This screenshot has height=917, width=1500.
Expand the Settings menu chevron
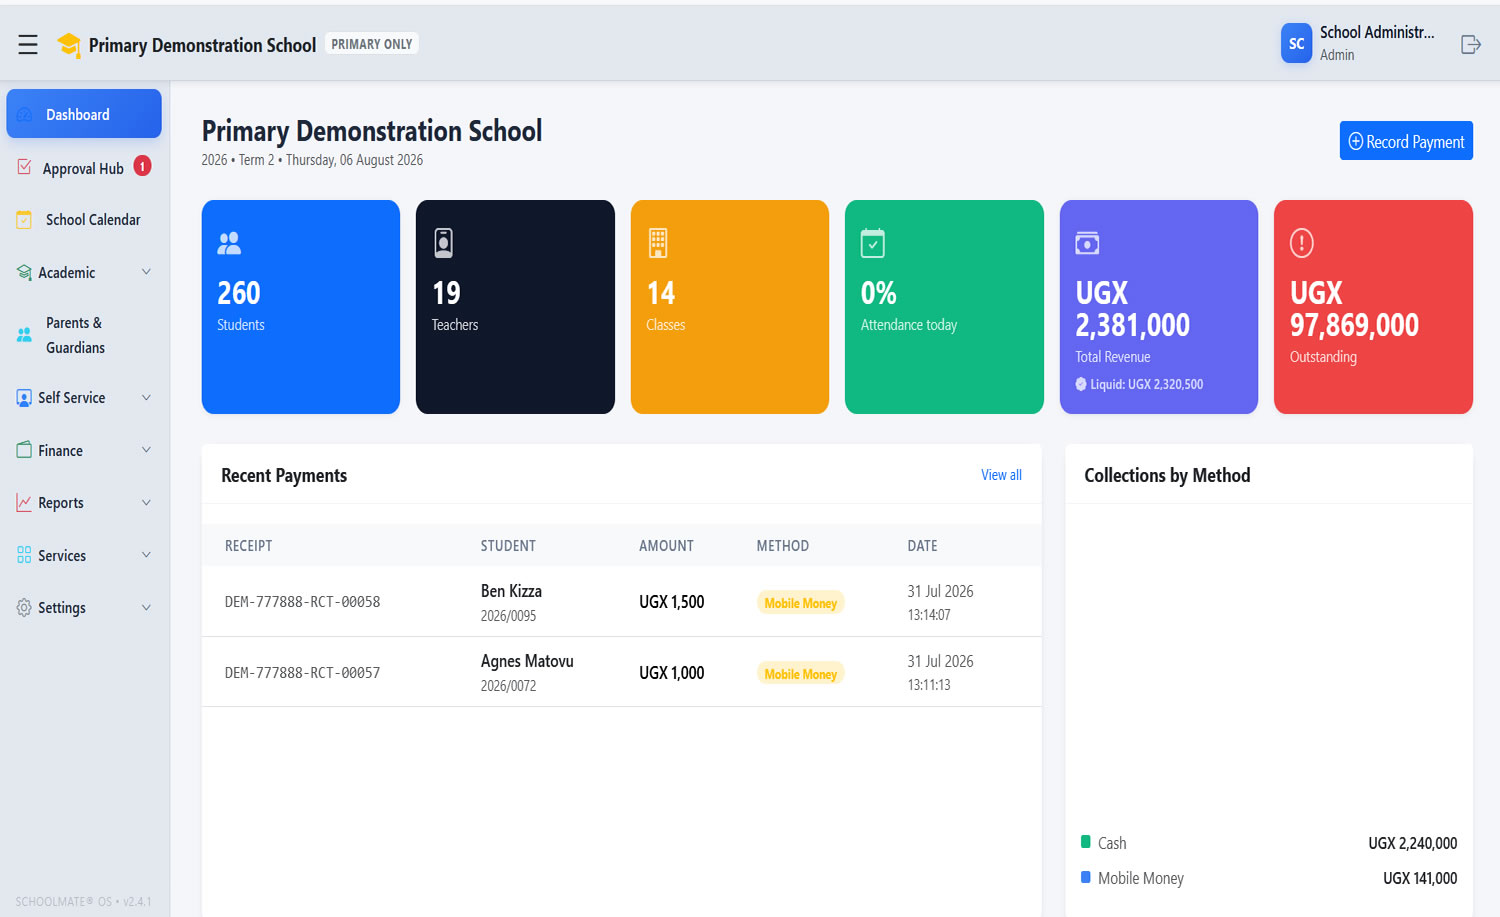[146, 608]
